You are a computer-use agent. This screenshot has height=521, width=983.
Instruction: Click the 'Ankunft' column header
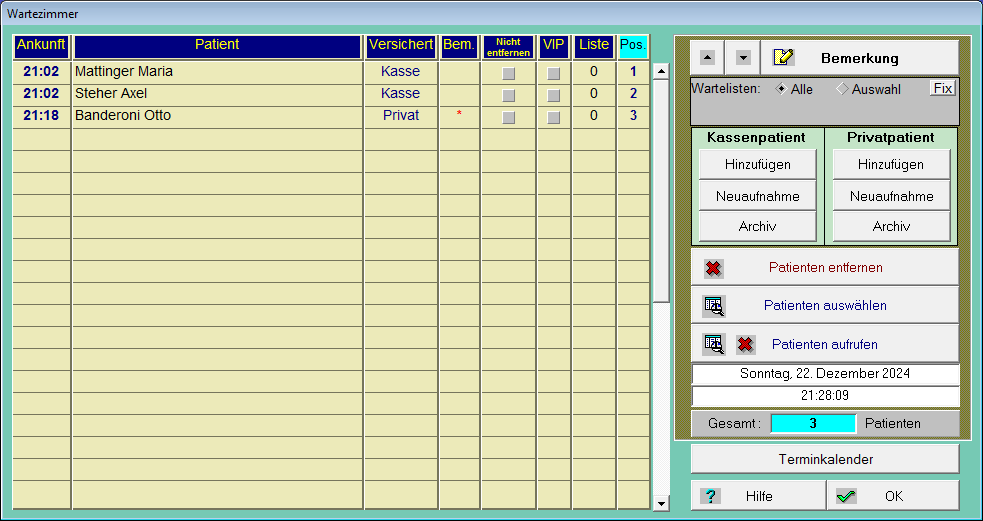coord(41,45)
